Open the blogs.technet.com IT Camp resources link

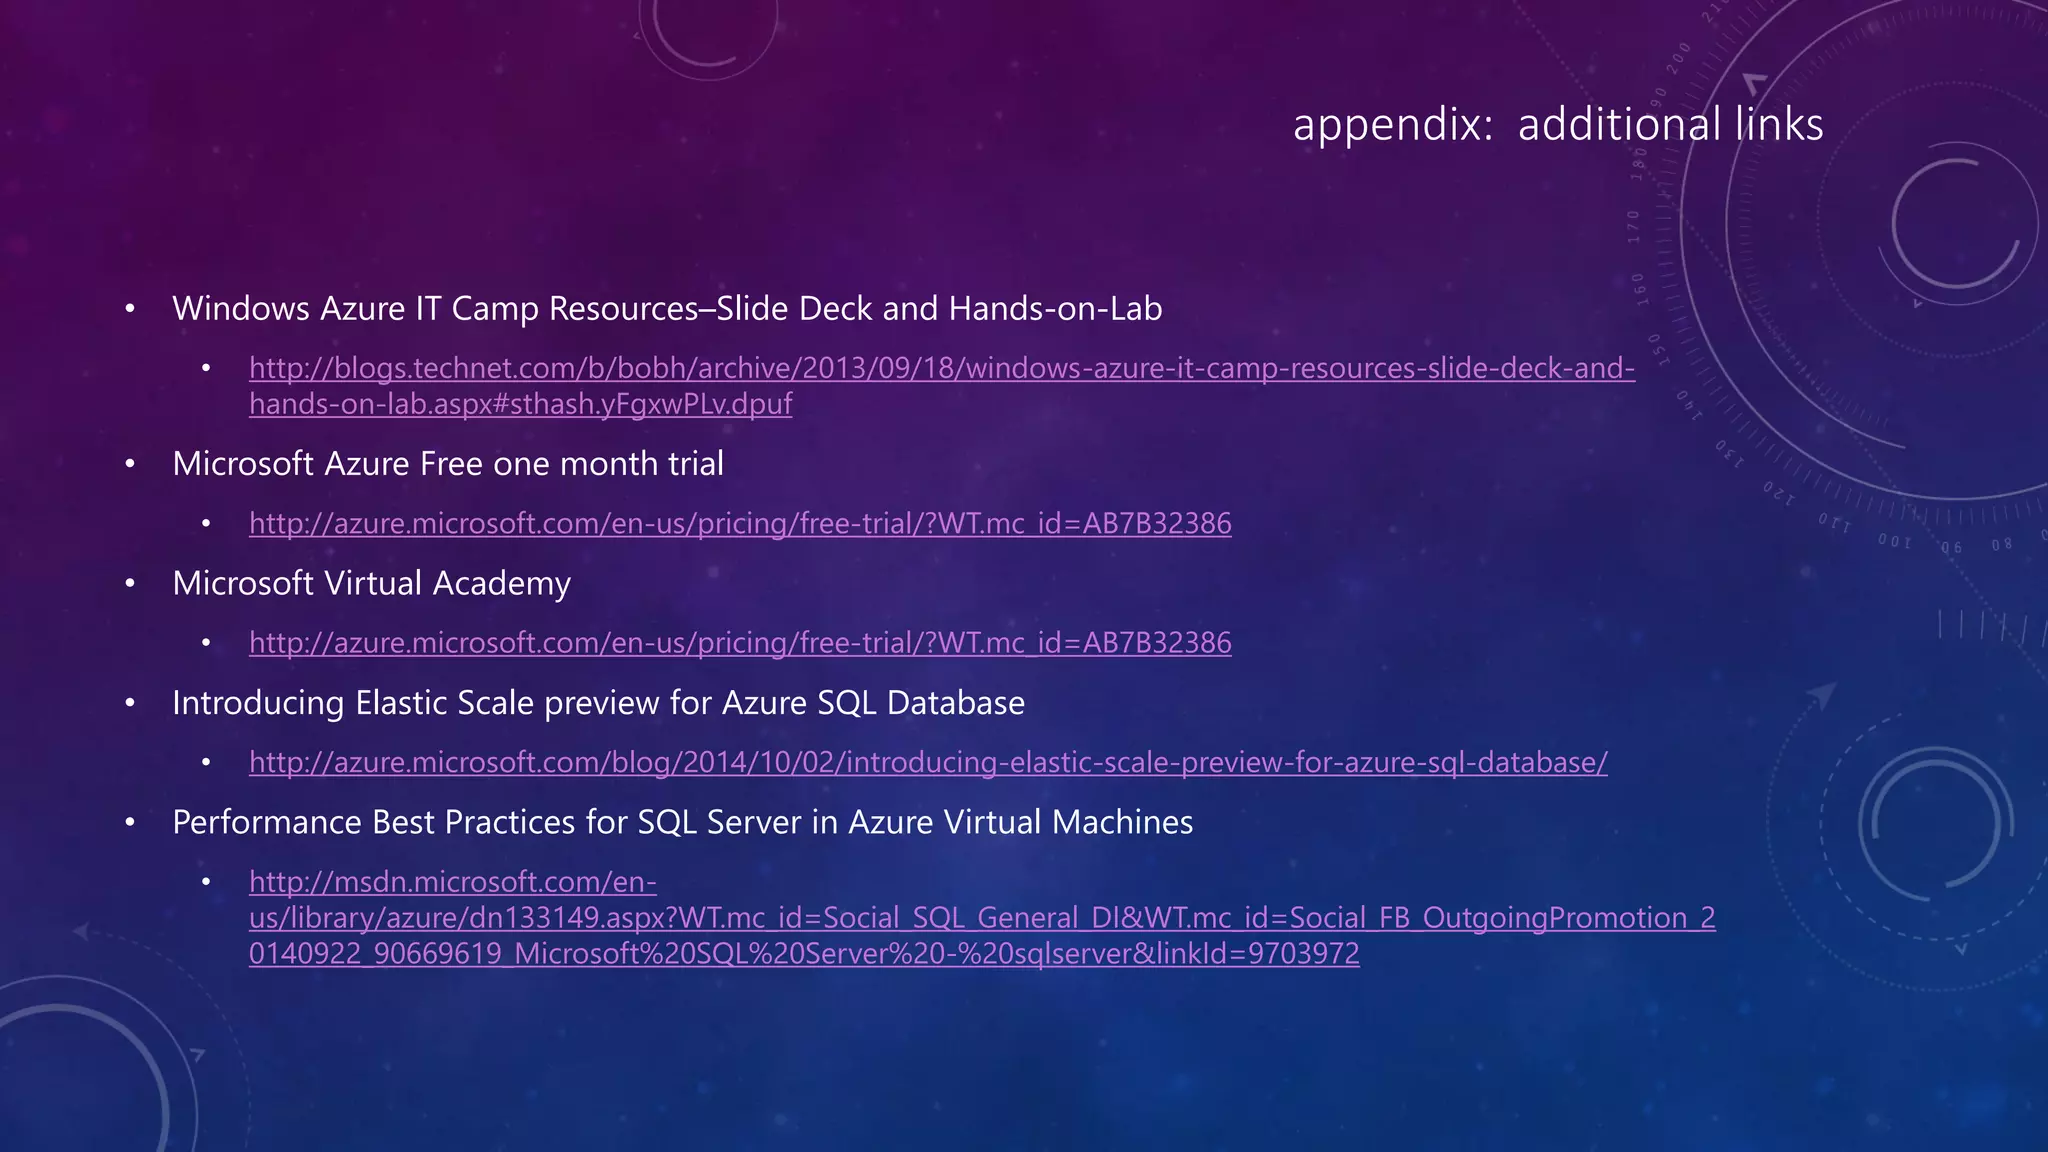tap(942, 386)
